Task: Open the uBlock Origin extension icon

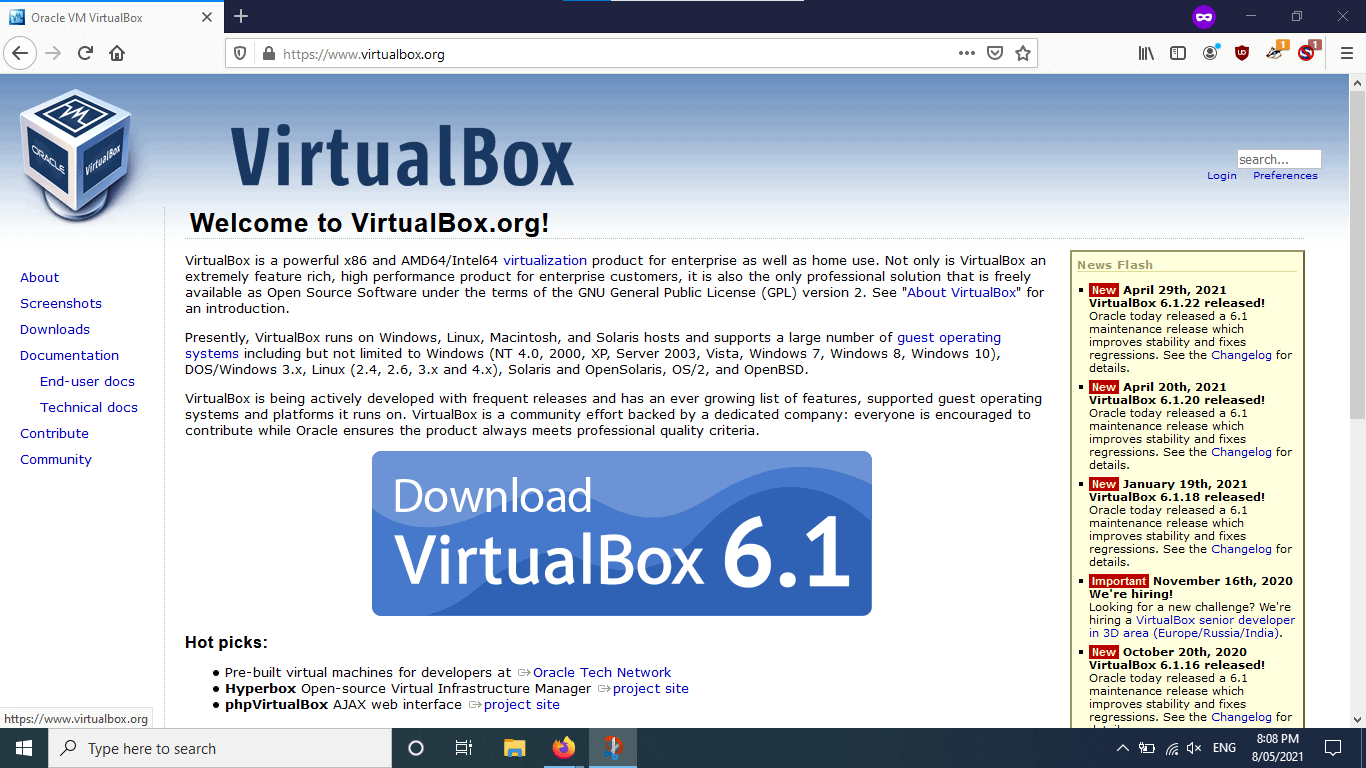Action: [x=1242, y=53]
